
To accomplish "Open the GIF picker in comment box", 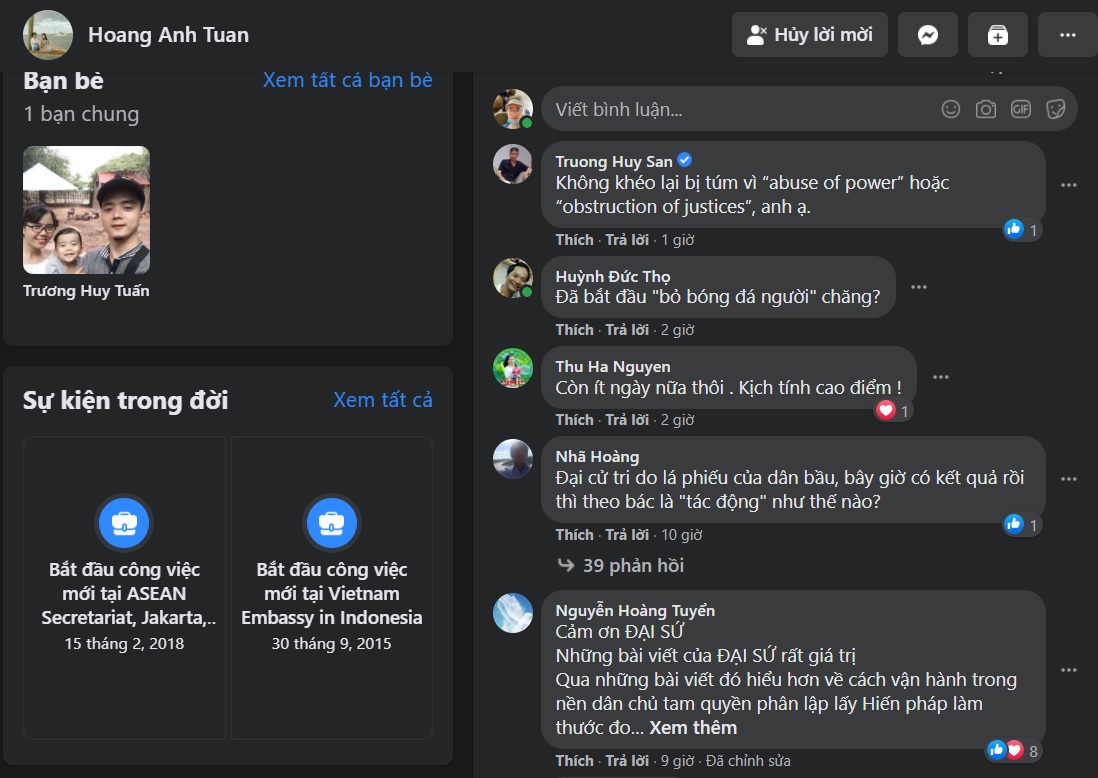I will [x=1020, y=109].
